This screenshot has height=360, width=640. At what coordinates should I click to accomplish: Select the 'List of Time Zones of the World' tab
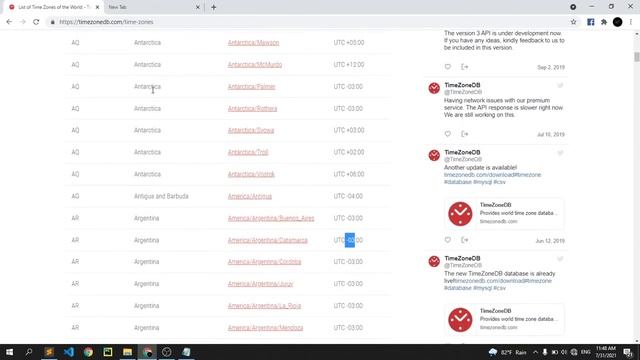(53, 7)
